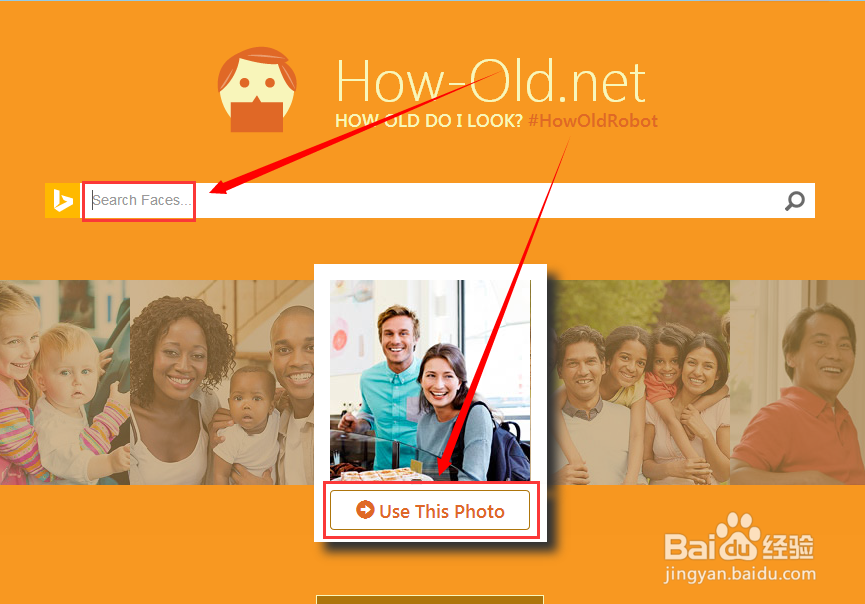Viewport: 865px width, 604px height.
Task: Click the Use This Photo button
Action: click(x=430, y=510)
